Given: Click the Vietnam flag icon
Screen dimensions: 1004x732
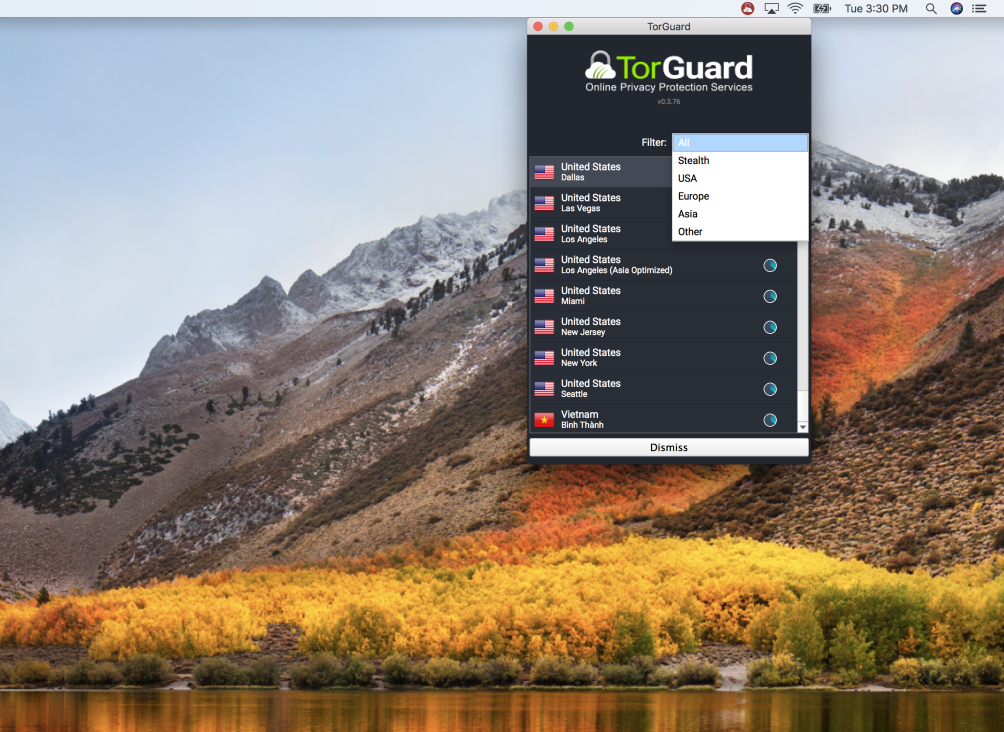Looking at the screenshot, I should point(544,419).
